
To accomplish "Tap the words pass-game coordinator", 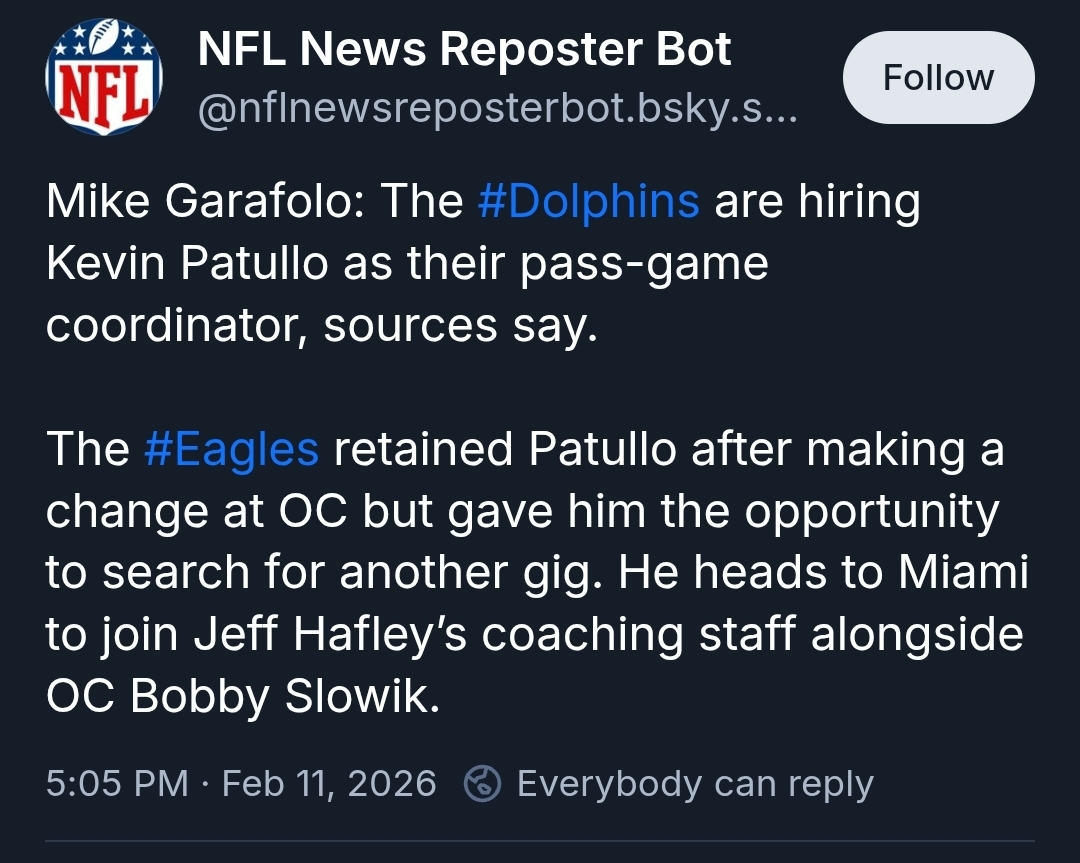I will tap(407, 295).
